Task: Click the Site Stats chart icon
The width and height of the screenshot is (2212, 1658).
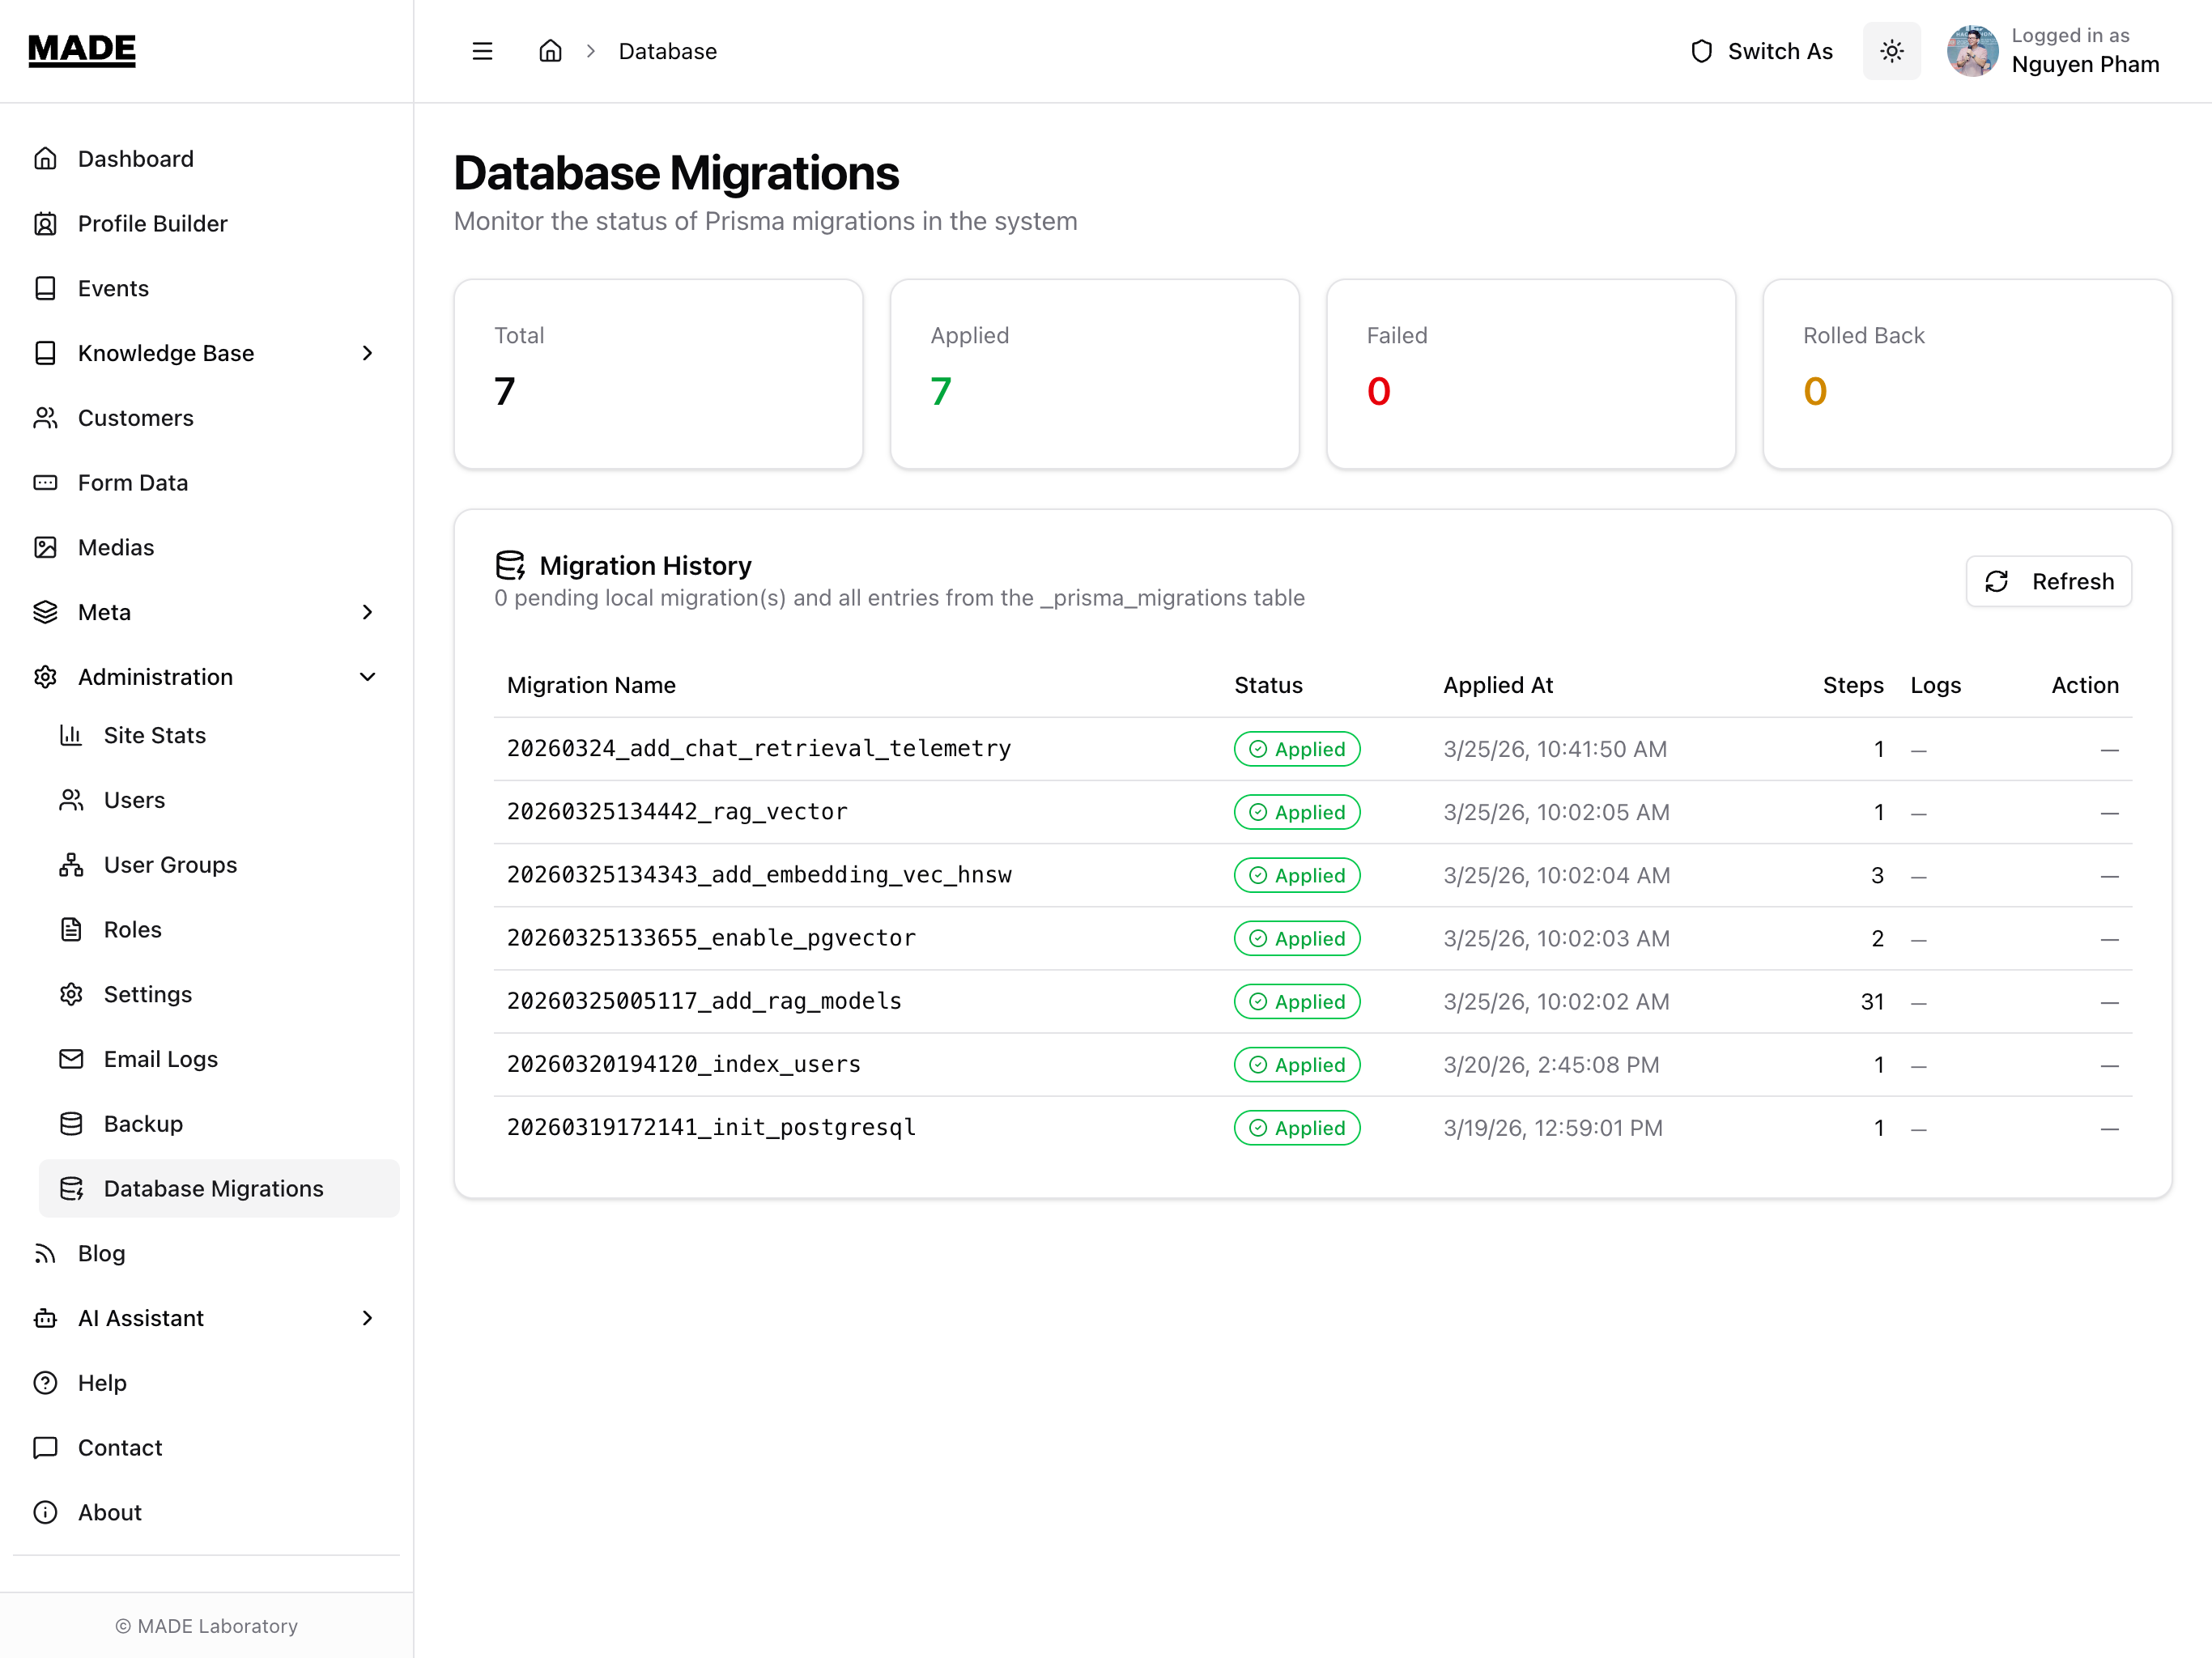Action: (x=71, y=735)
